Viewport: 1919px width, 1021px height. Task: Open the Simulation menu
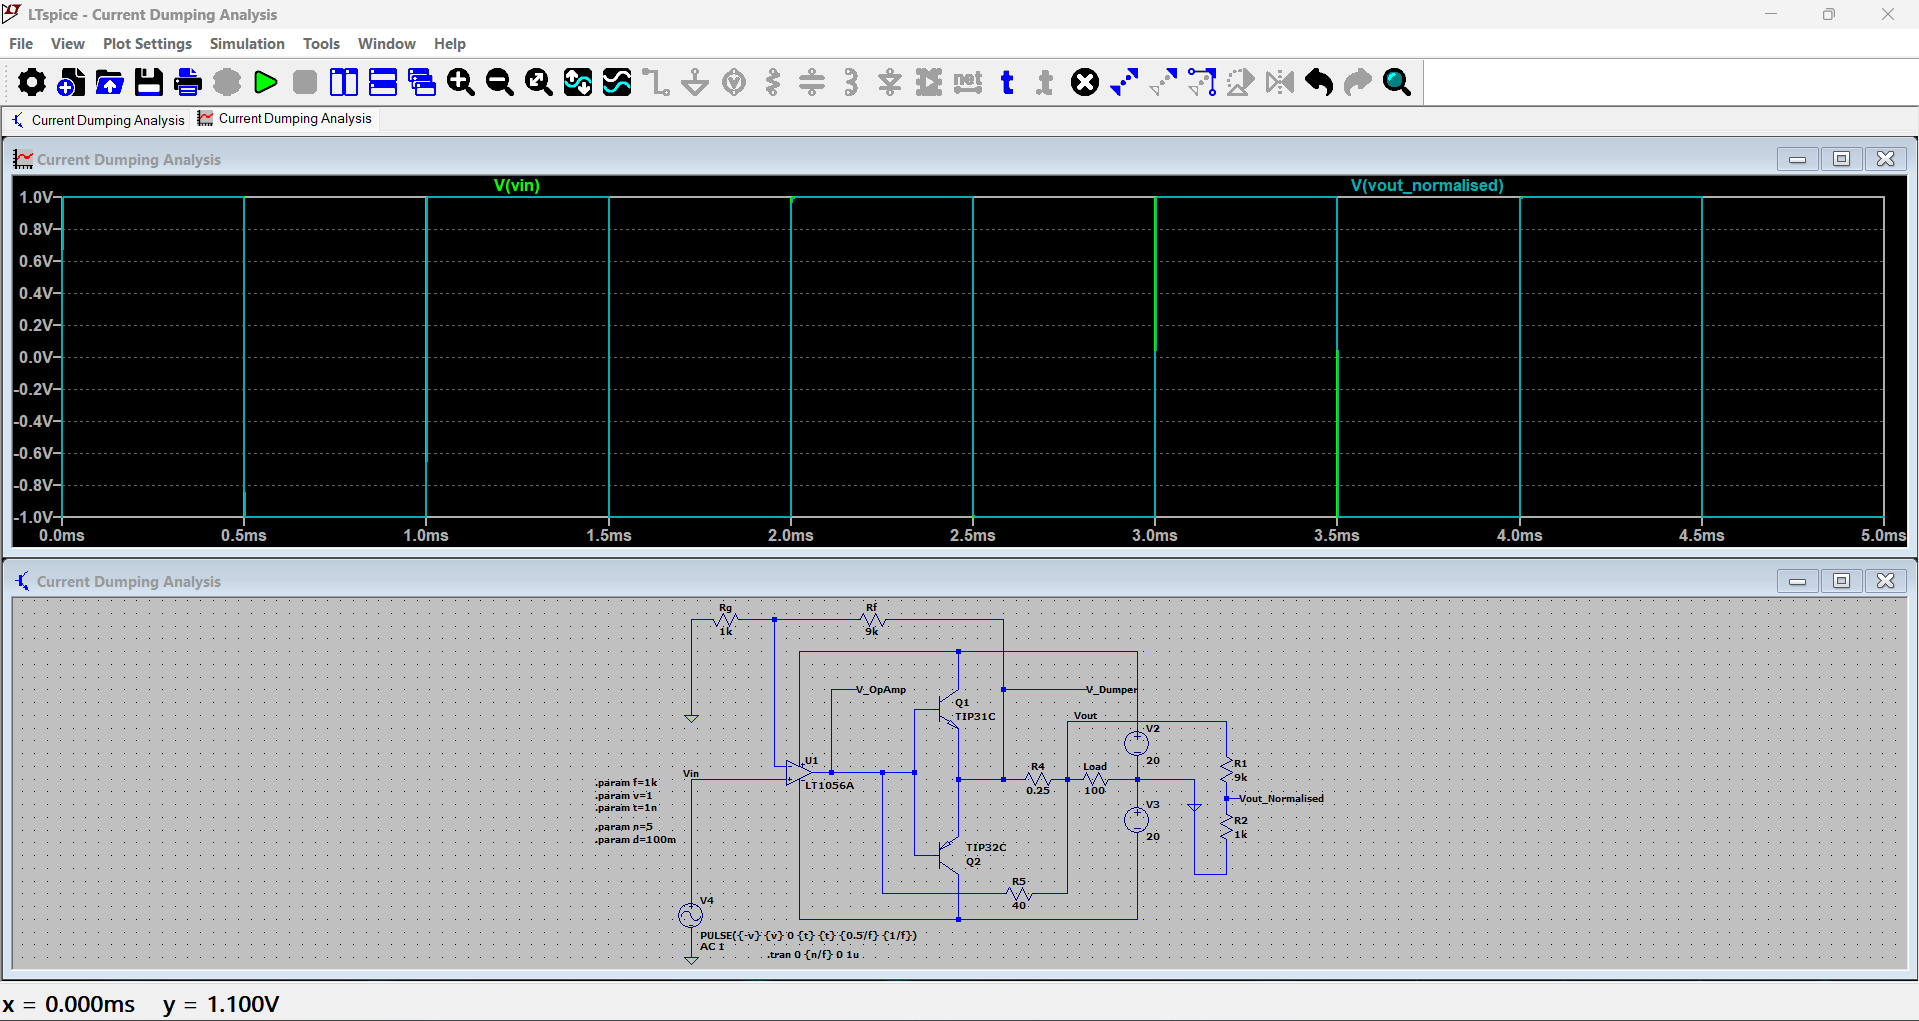(x=247, y=44)
